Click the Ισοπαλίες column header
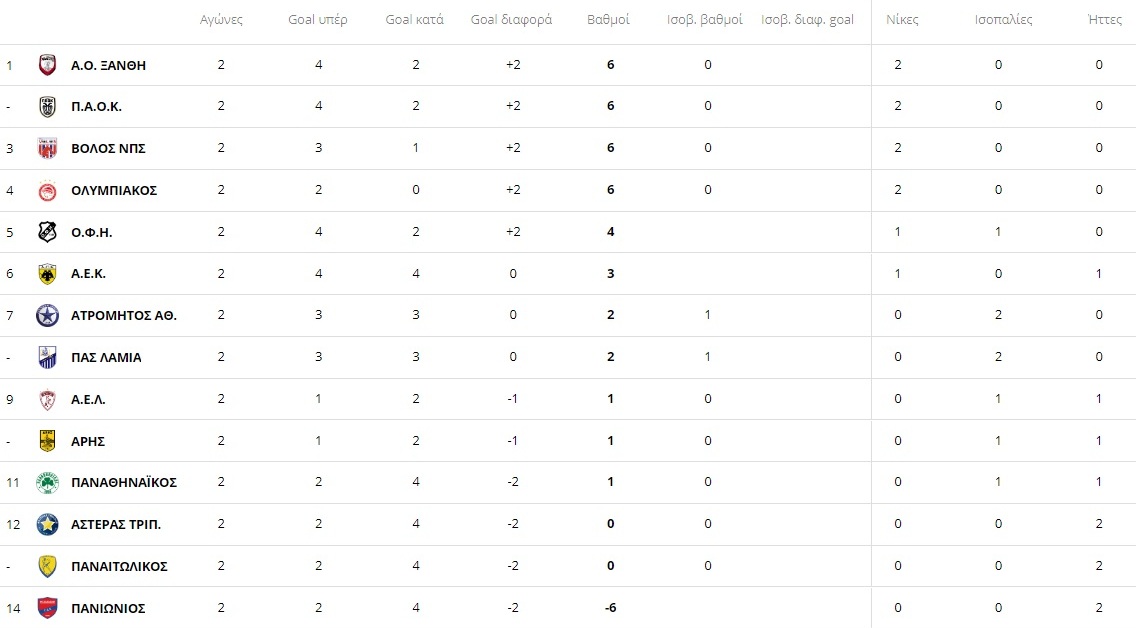Screen dimensions: 1136x628 1003,20
